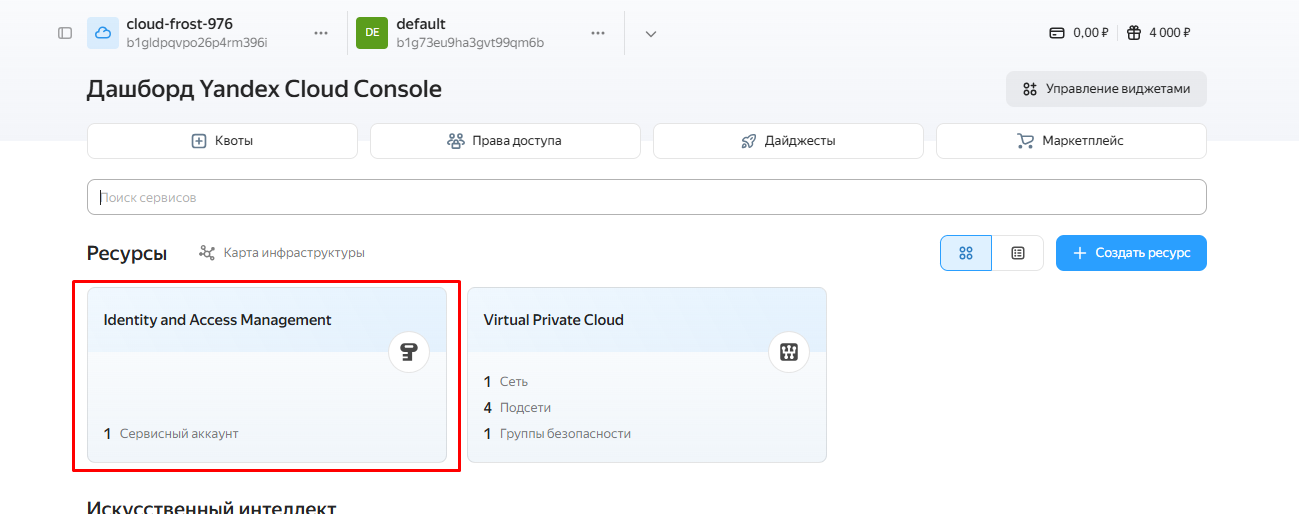Viewport: 1299px width, 514px height.
Task: Click folder ID b1g73eu9ha3gvt99qm6b
Action: pos(470,43)
